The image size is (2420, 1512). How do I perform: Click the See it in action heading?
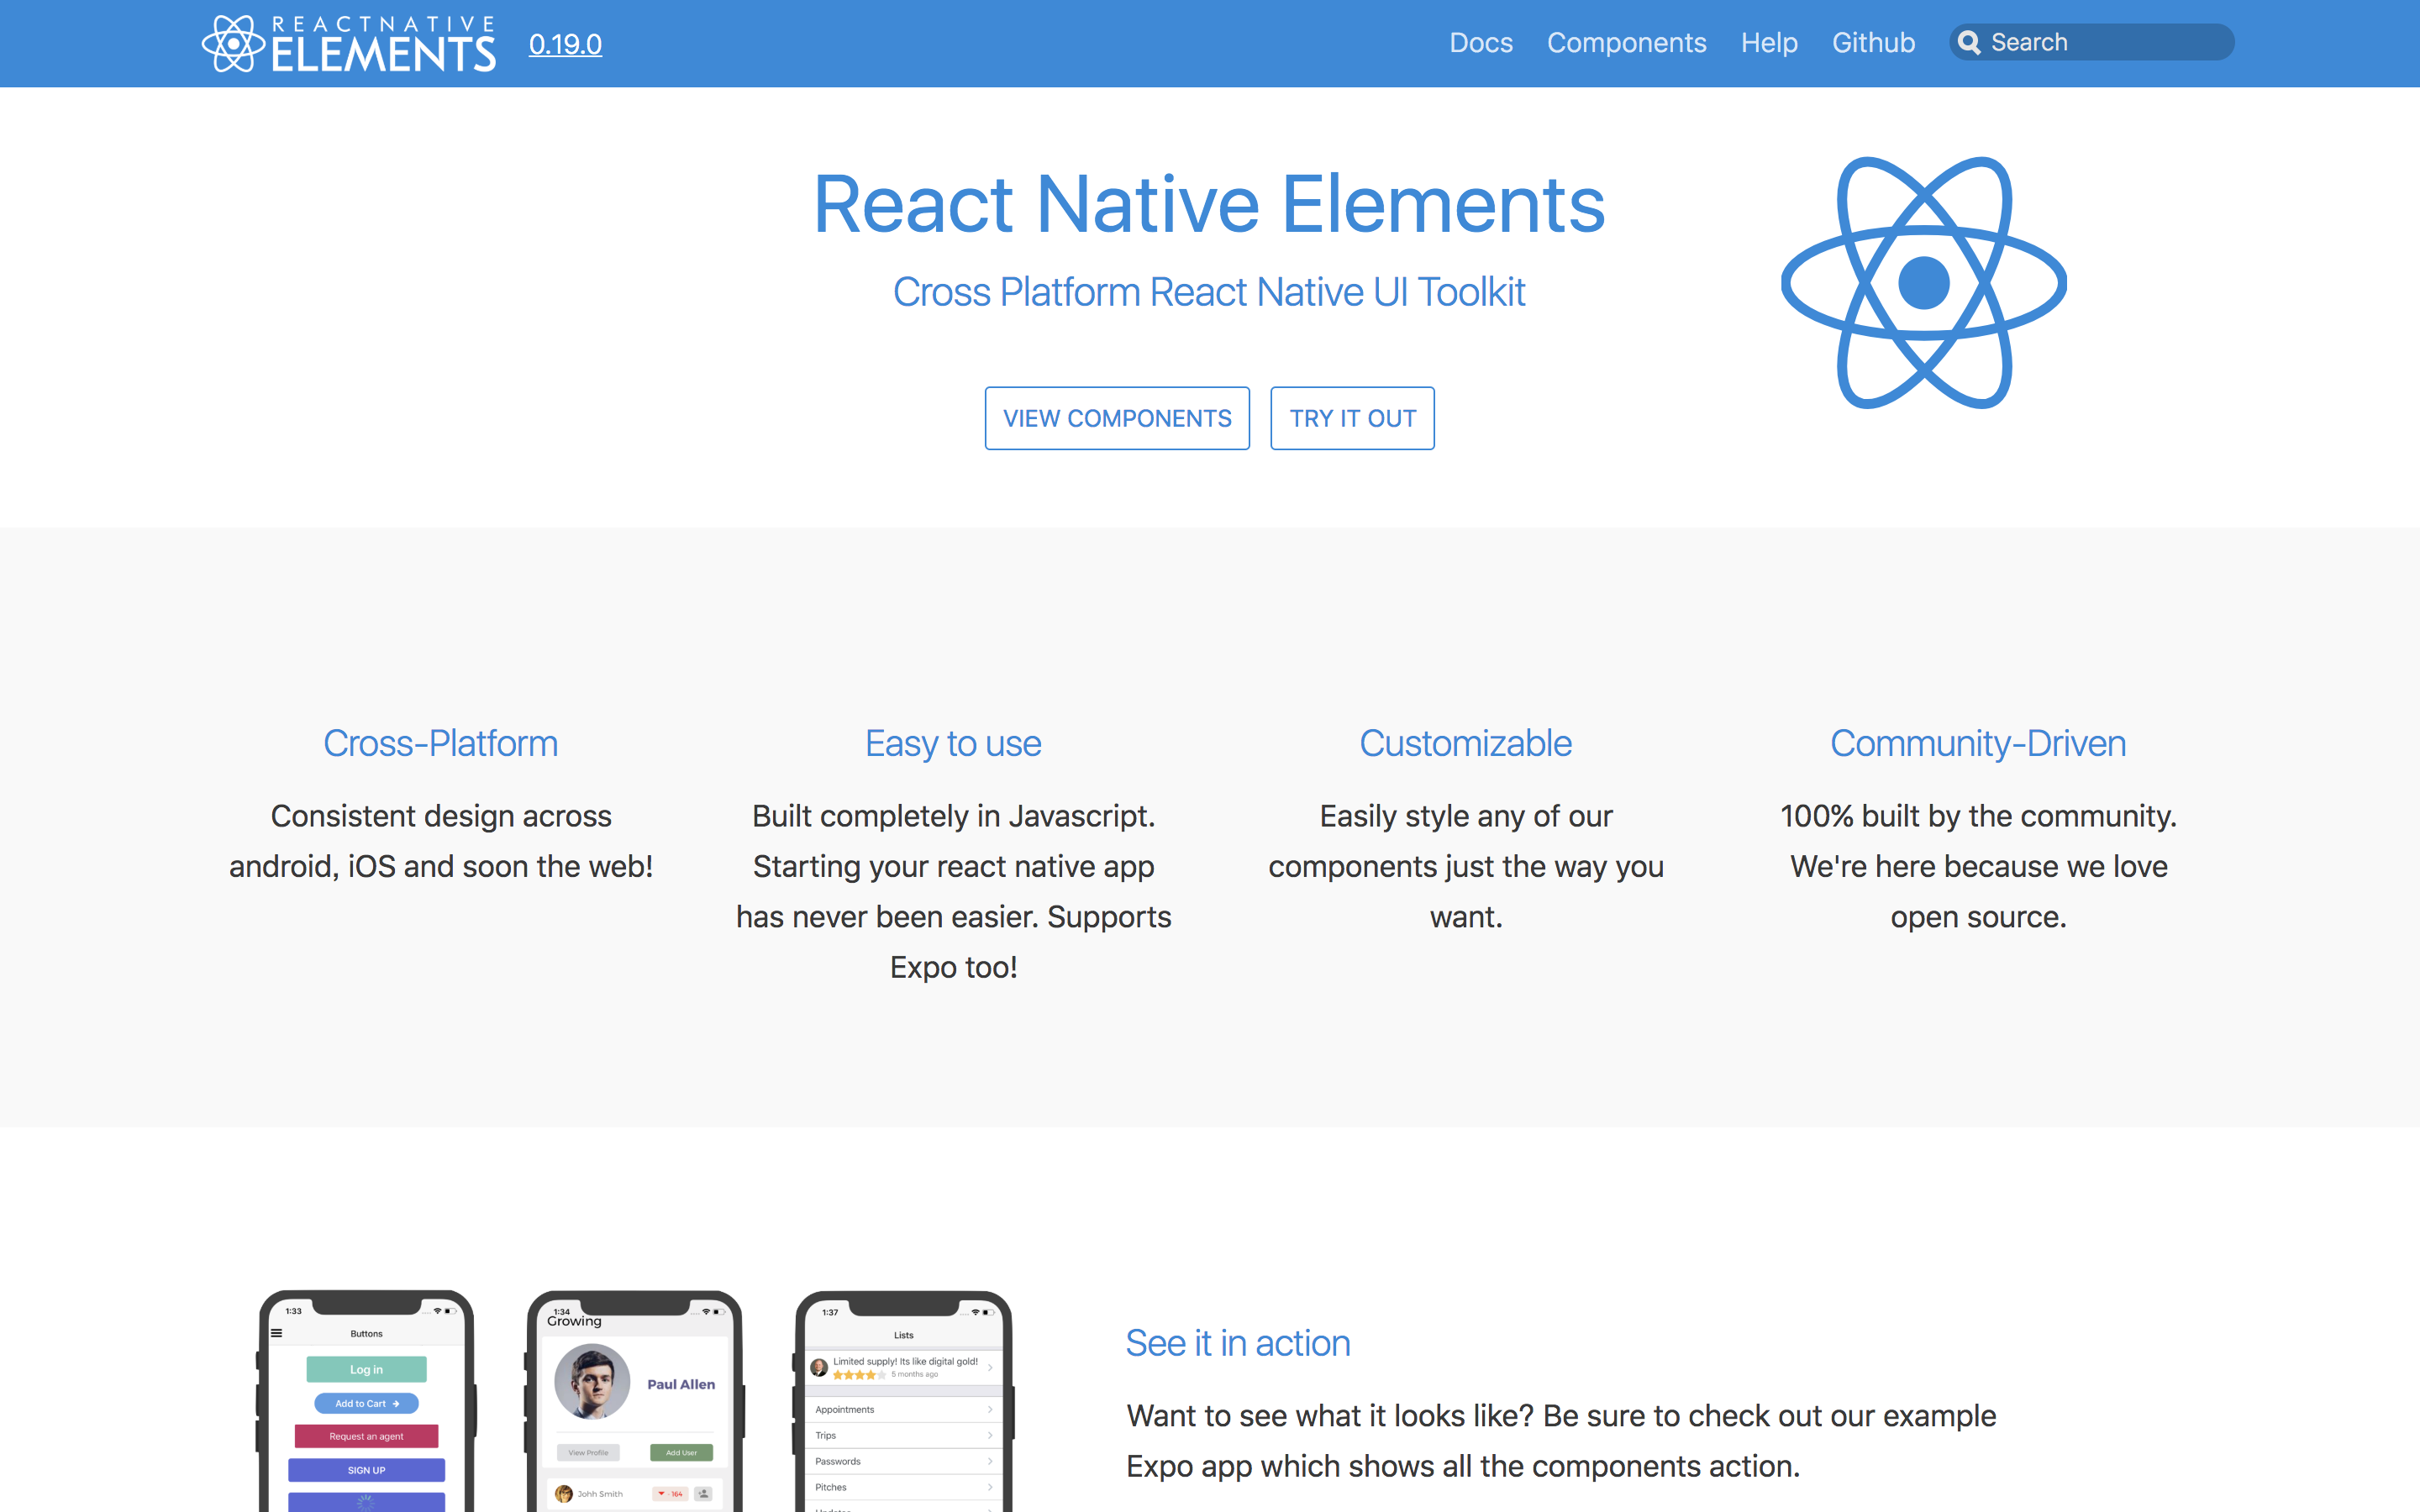(1238, 1343)
